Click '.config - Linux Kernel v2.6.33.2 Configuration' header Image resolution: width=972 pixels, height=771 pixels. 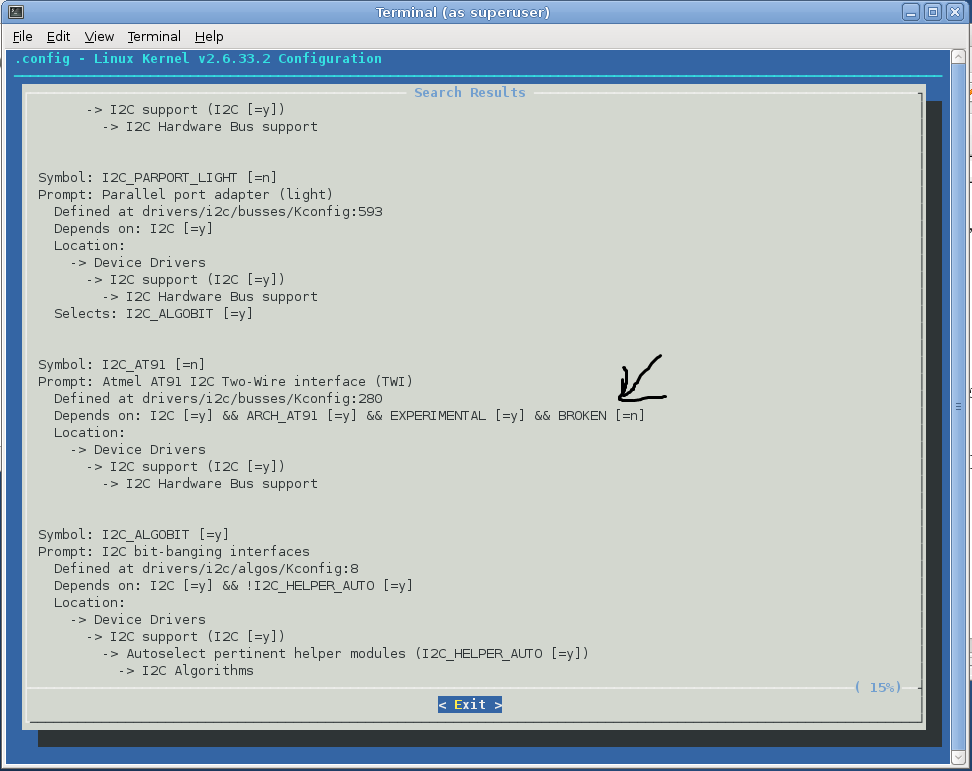point(198,59)
